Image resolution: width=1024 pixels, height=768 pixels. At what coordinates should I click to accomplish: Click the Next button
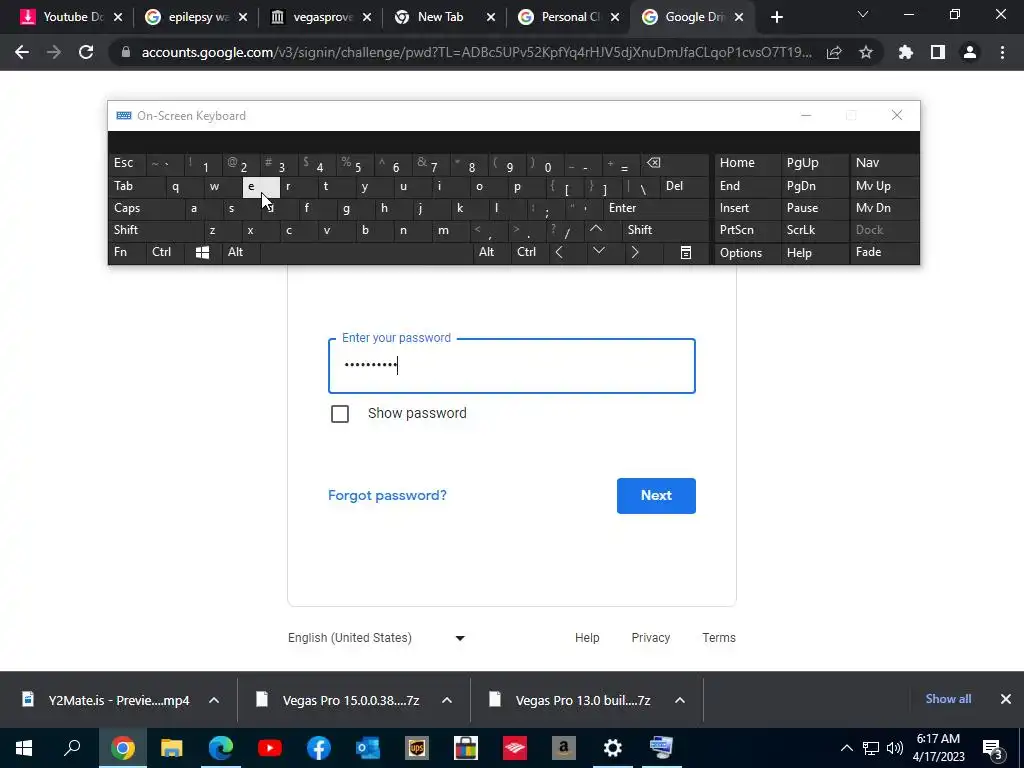tap(656, 496)
